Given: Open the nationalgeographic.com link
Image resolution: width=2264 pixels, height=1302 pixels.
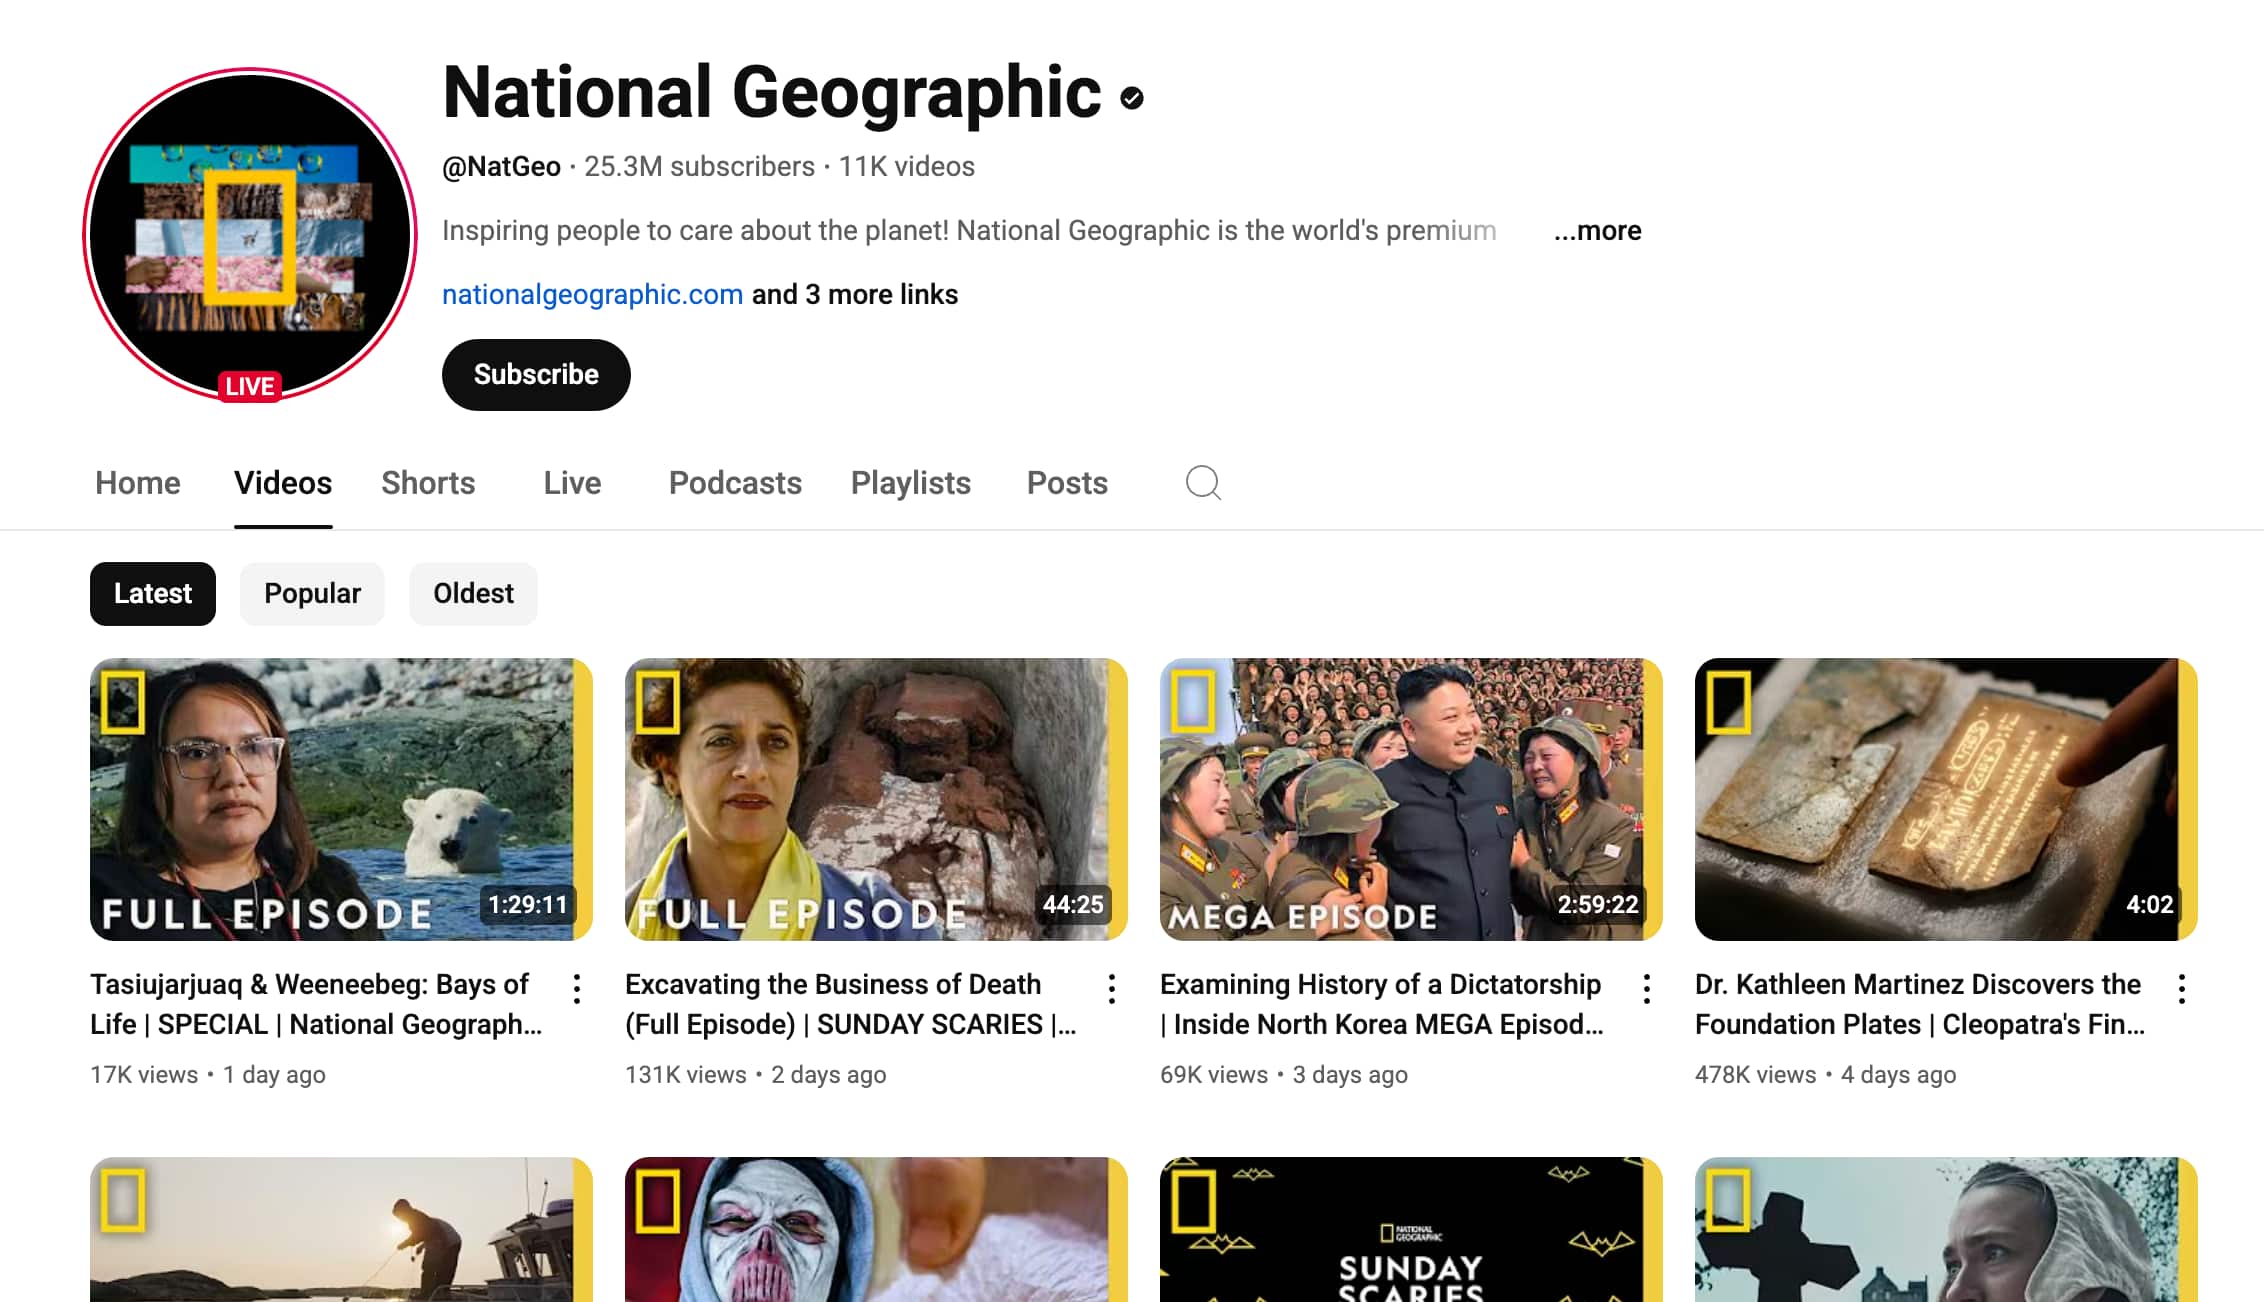Looking at the screenshot, I should [x=592, y=295].
